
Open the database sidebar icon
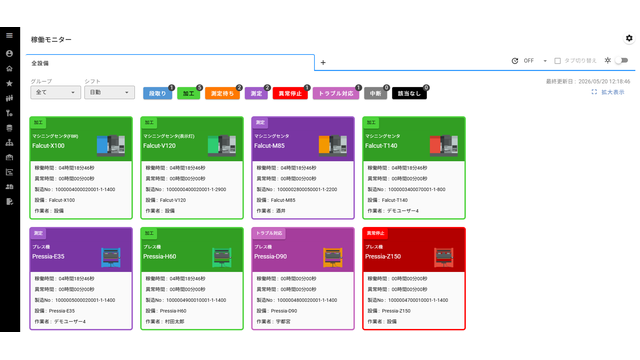[9, 128]
